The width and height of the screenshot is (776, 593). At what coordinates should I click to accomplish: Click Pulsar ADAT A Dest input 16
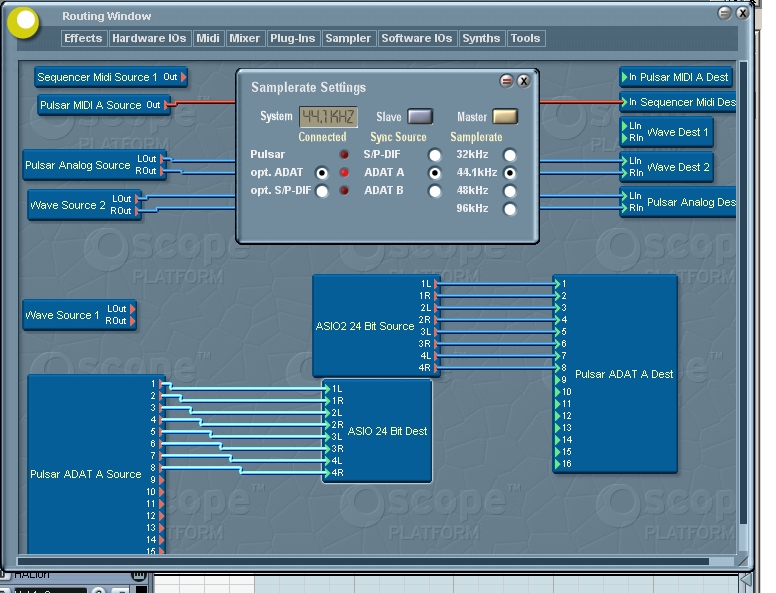(x=557, y=464)
